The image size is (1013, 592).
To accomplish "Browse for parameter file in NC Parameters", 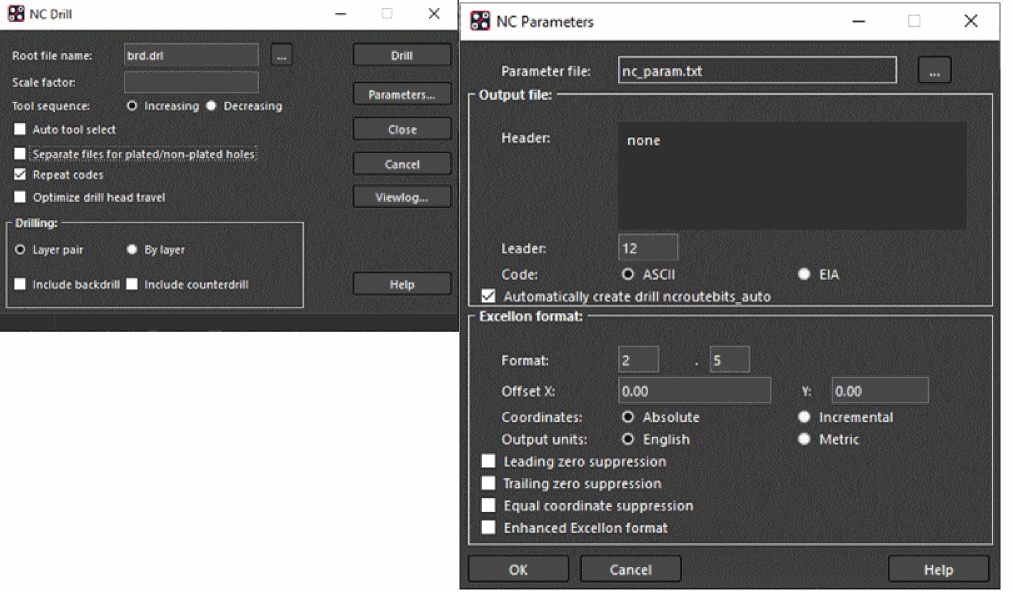I will (x=934, y=70).
